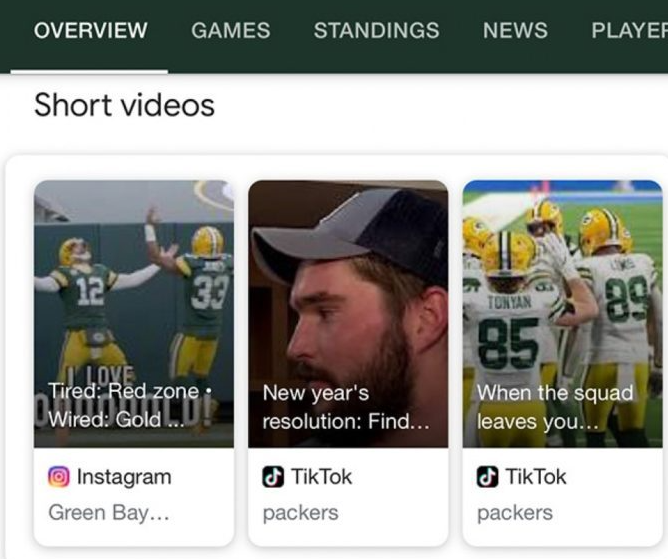Play the Tired: Red zone video thumbnail
This screenshot has height=559, width=668.
[x=134, y=314]
